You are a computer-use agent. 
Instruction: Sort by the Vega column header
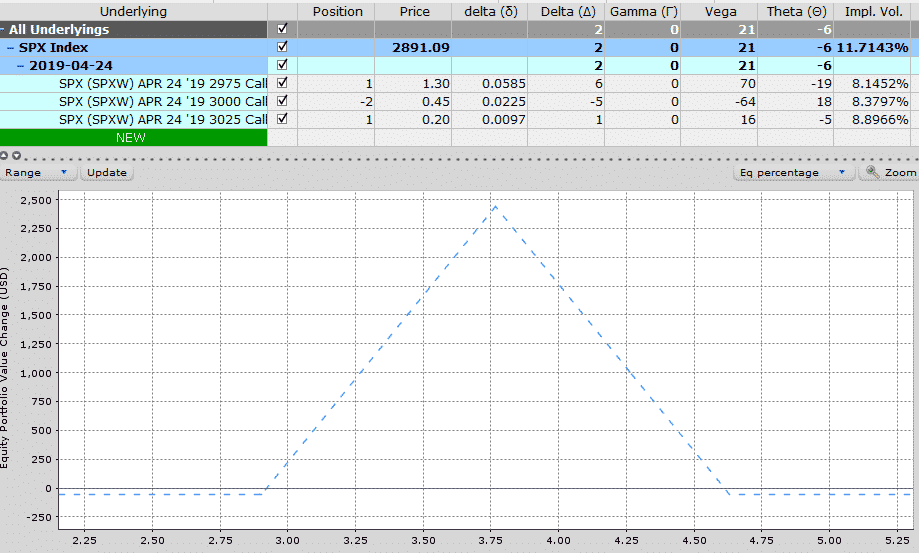coord(720,11)
